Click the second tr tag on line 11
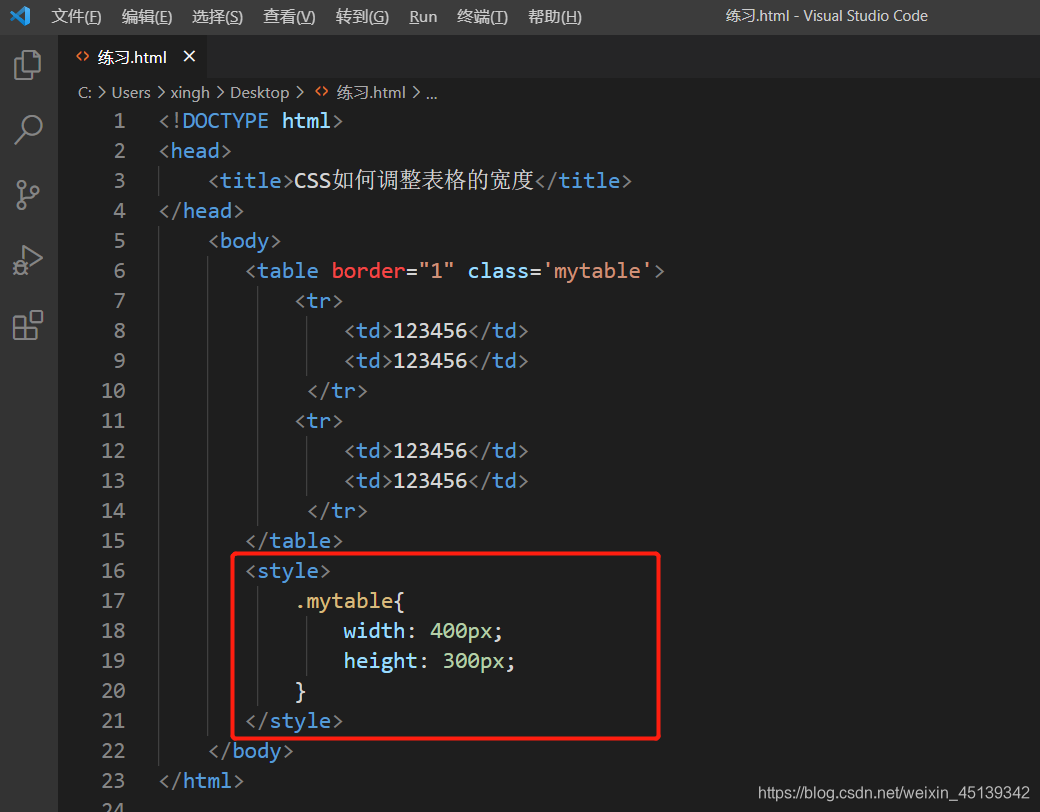 [x=319, y=421]
